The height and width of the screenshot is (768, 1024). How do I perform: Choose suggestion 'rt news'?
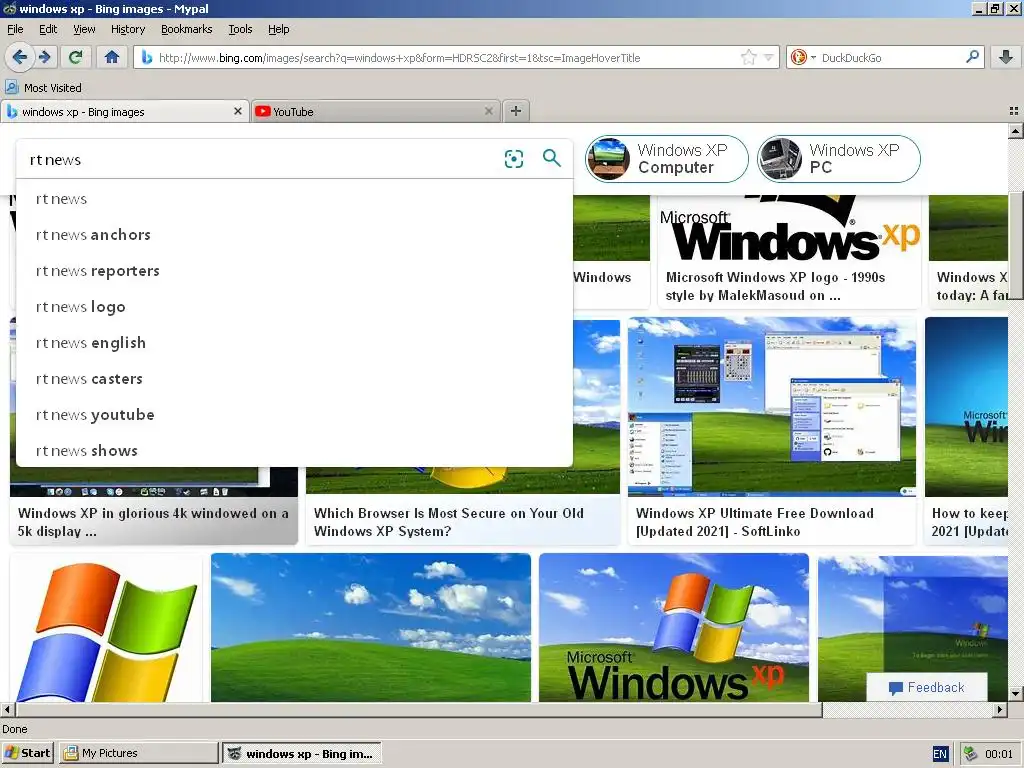point(294,199)
